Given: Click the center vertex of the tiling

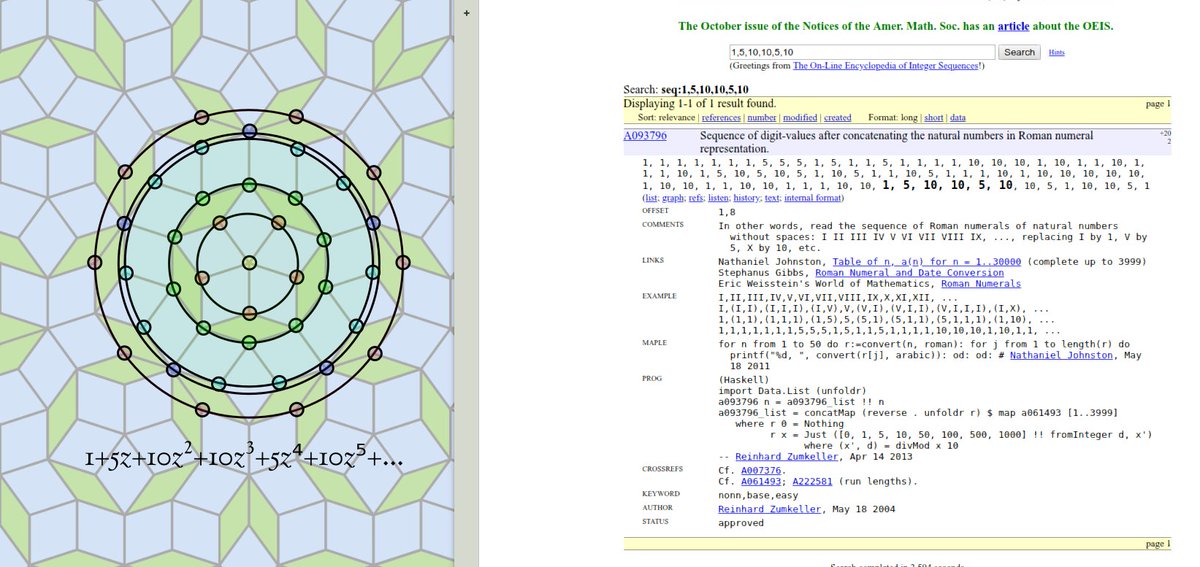Looking at the screenshot, I should point(250,262).
